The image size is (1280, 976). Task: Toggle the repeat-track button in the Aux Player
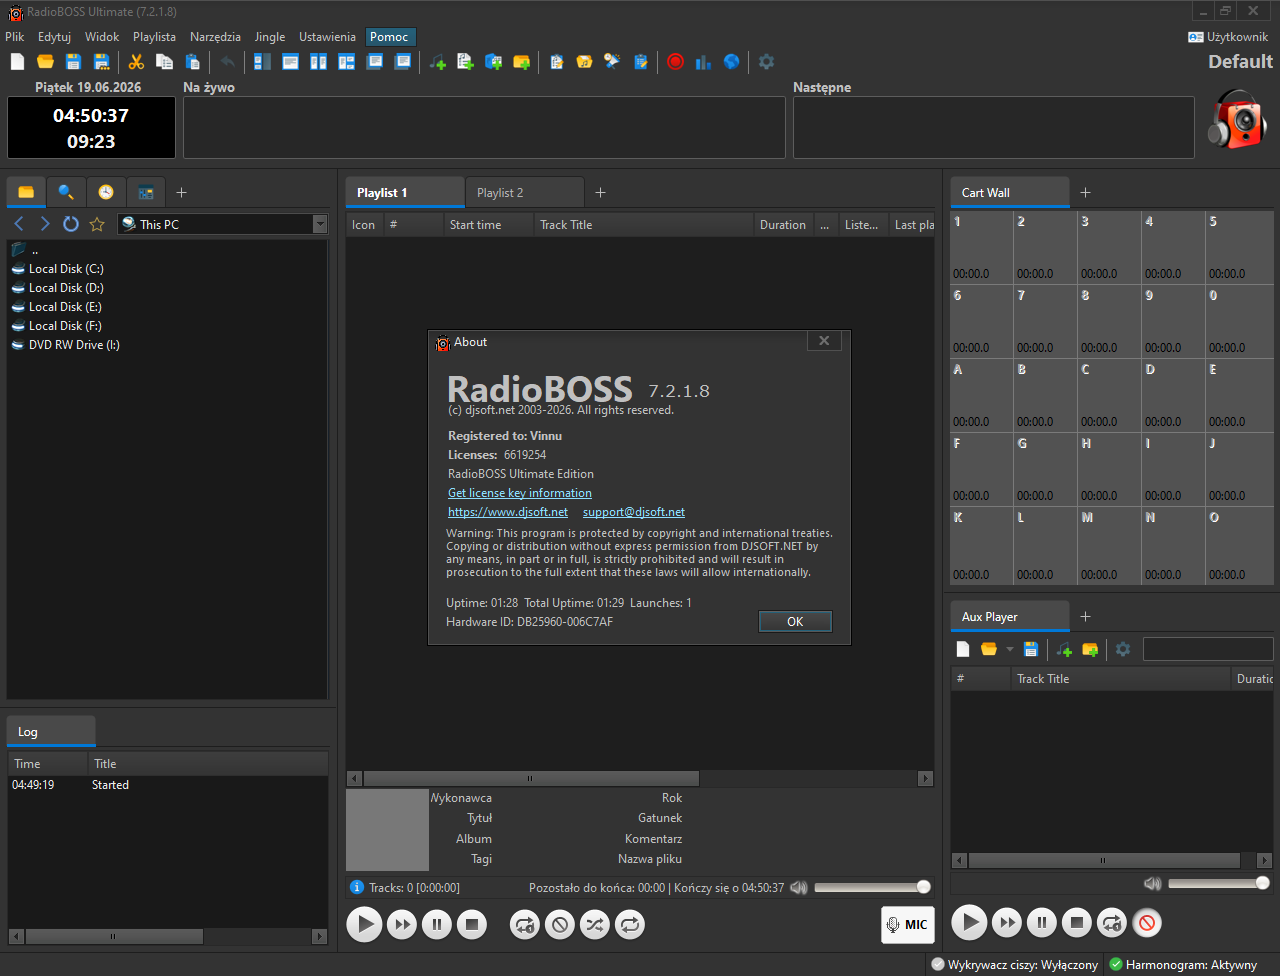pyautogui.click(x=1112, y=922)
